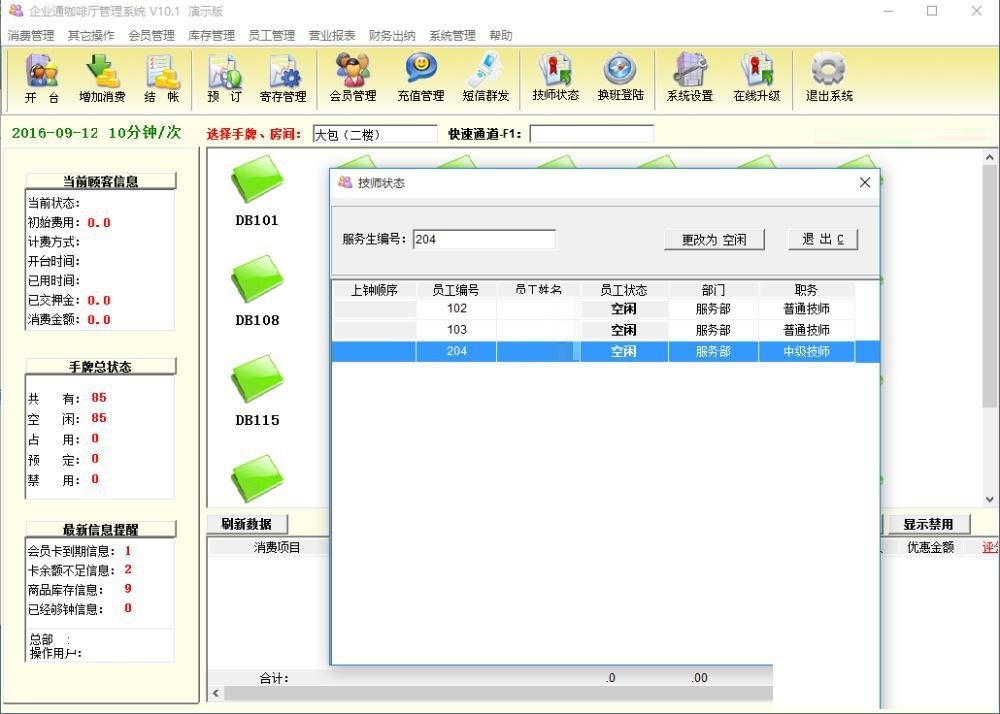
Task: Click the 开台 toolbar icon
Action: point(42,79)
